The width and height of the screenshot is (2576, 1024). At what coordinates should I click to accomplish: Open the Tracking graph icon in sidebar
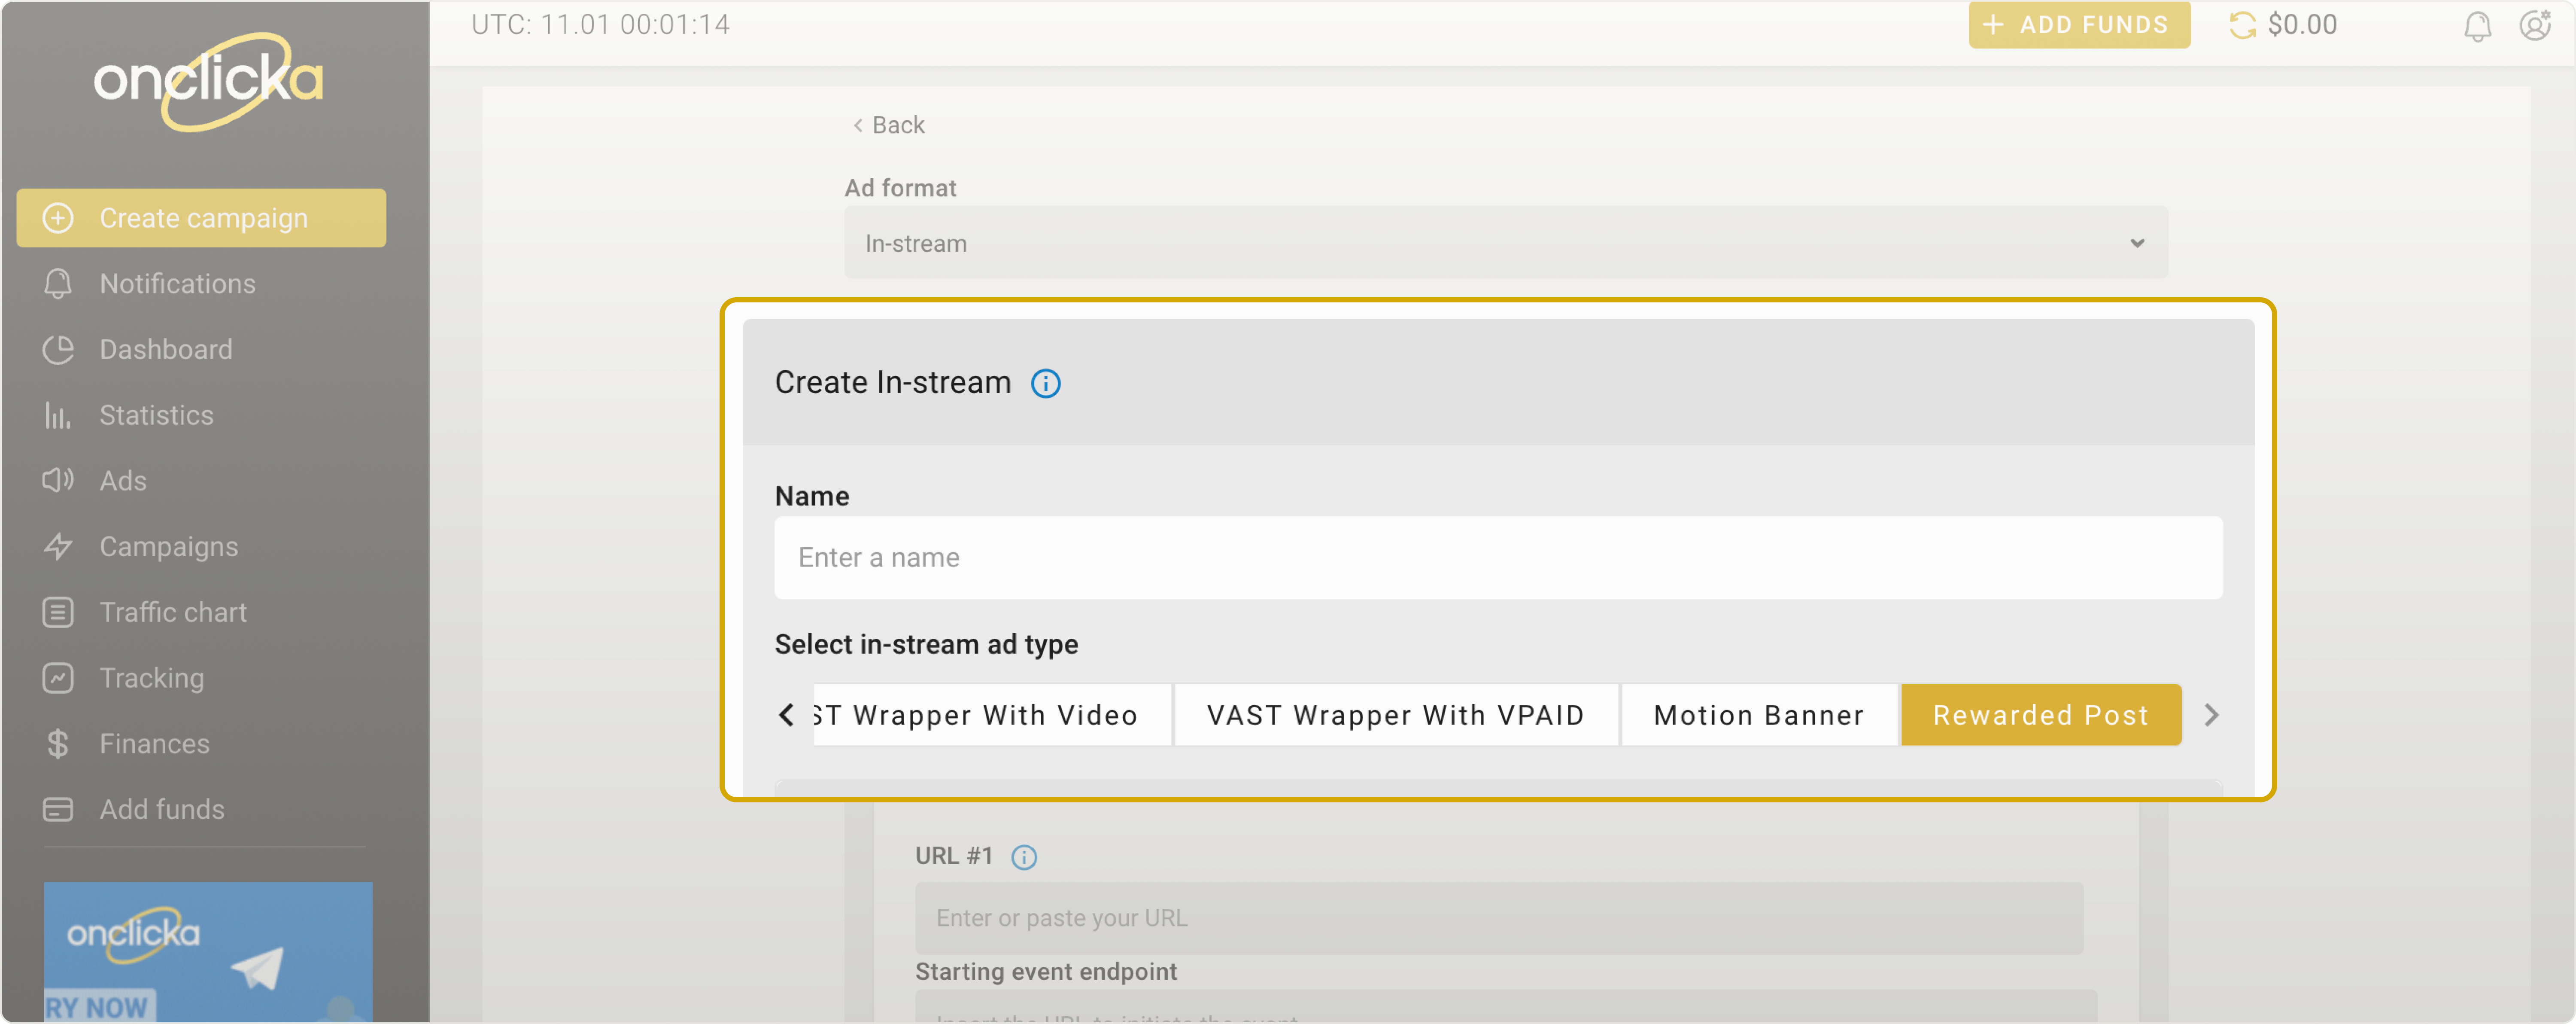click(58, 677)
